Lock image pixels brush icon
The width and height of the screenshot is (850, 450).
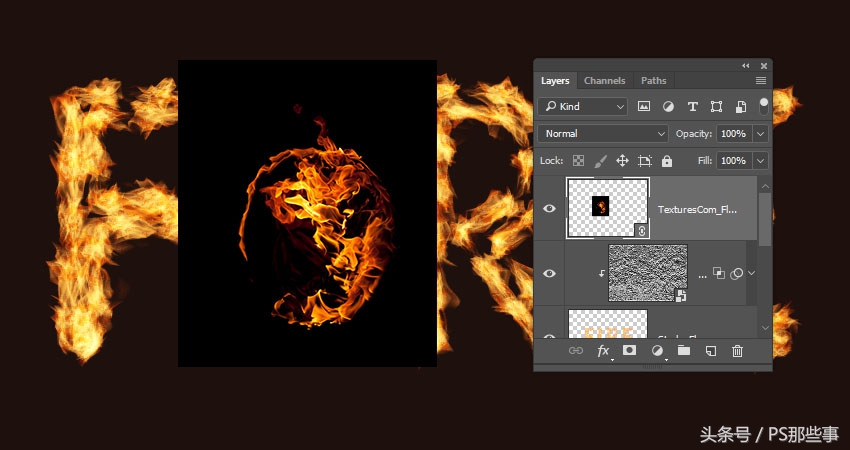[601, 161]
